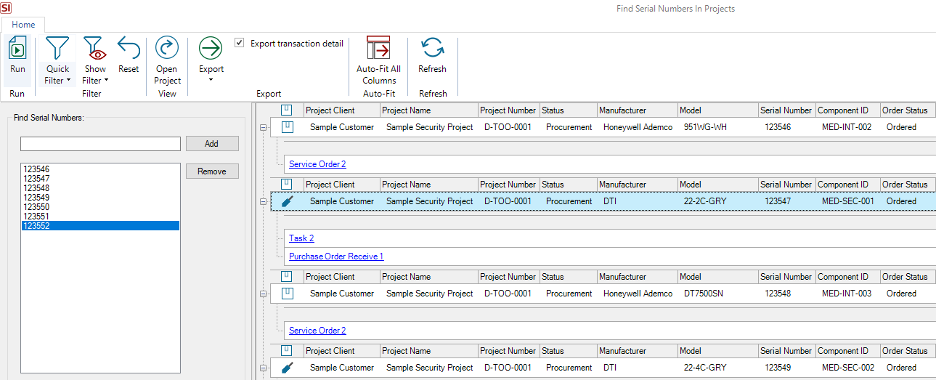Screen dimensions: 936x380
Task: Click wire icon in 22-4C-GRY row
Action: coord(287,368)
